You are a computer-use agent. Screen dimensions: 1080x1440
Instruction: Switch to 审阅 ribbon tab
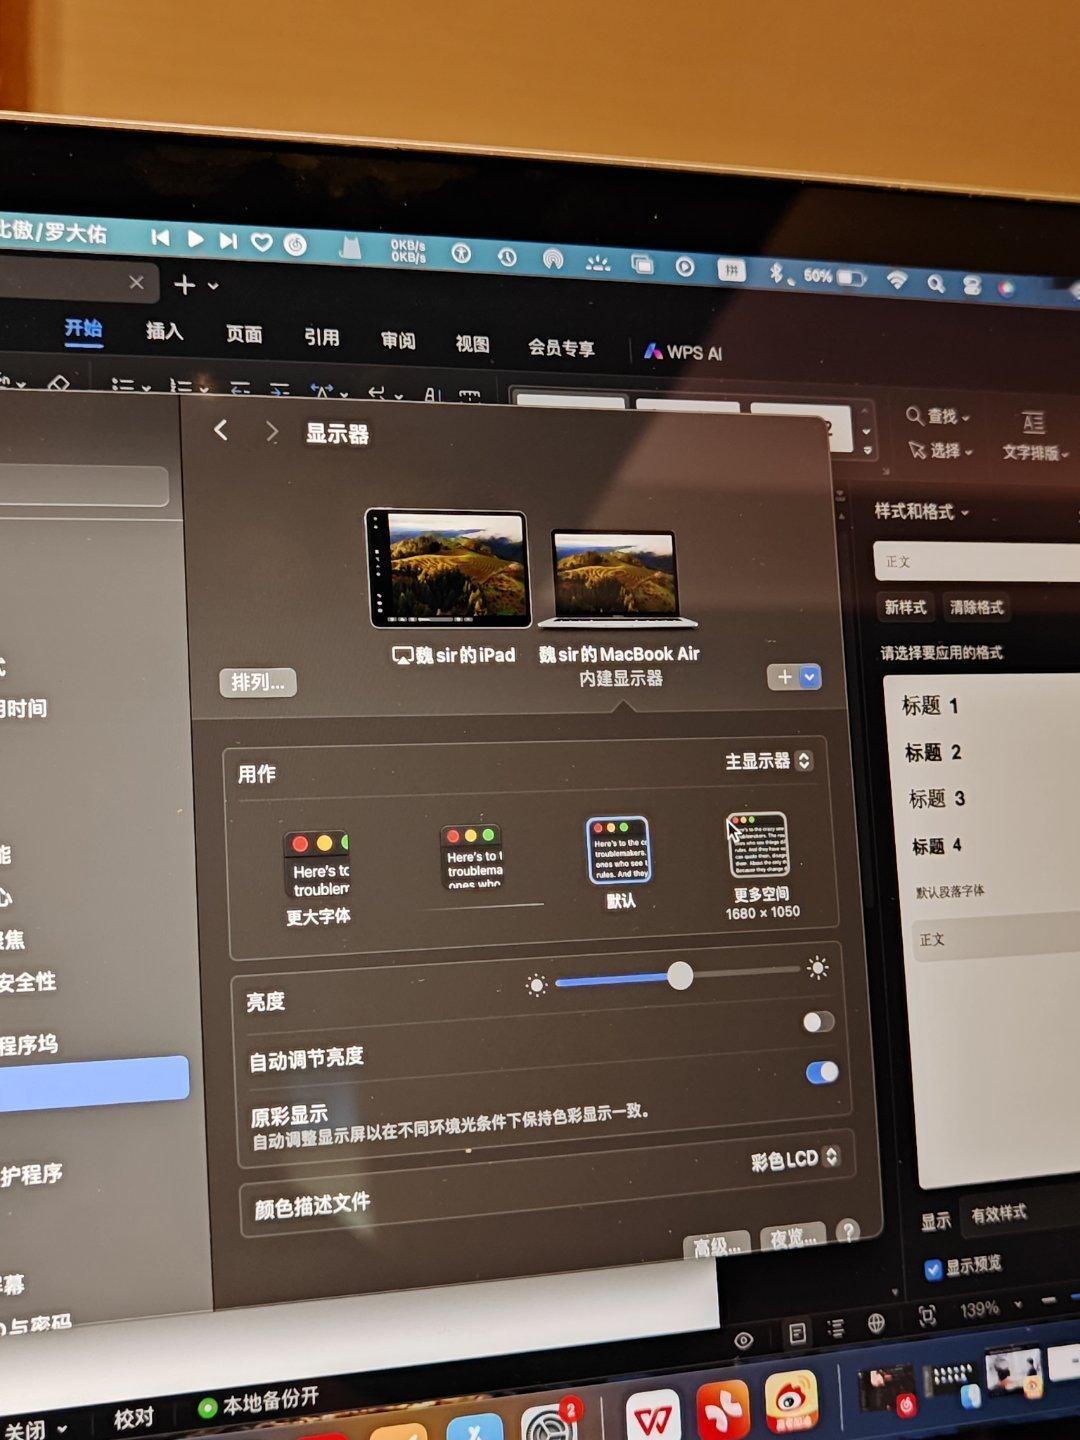pyautogui.click(x=398, y=340)
